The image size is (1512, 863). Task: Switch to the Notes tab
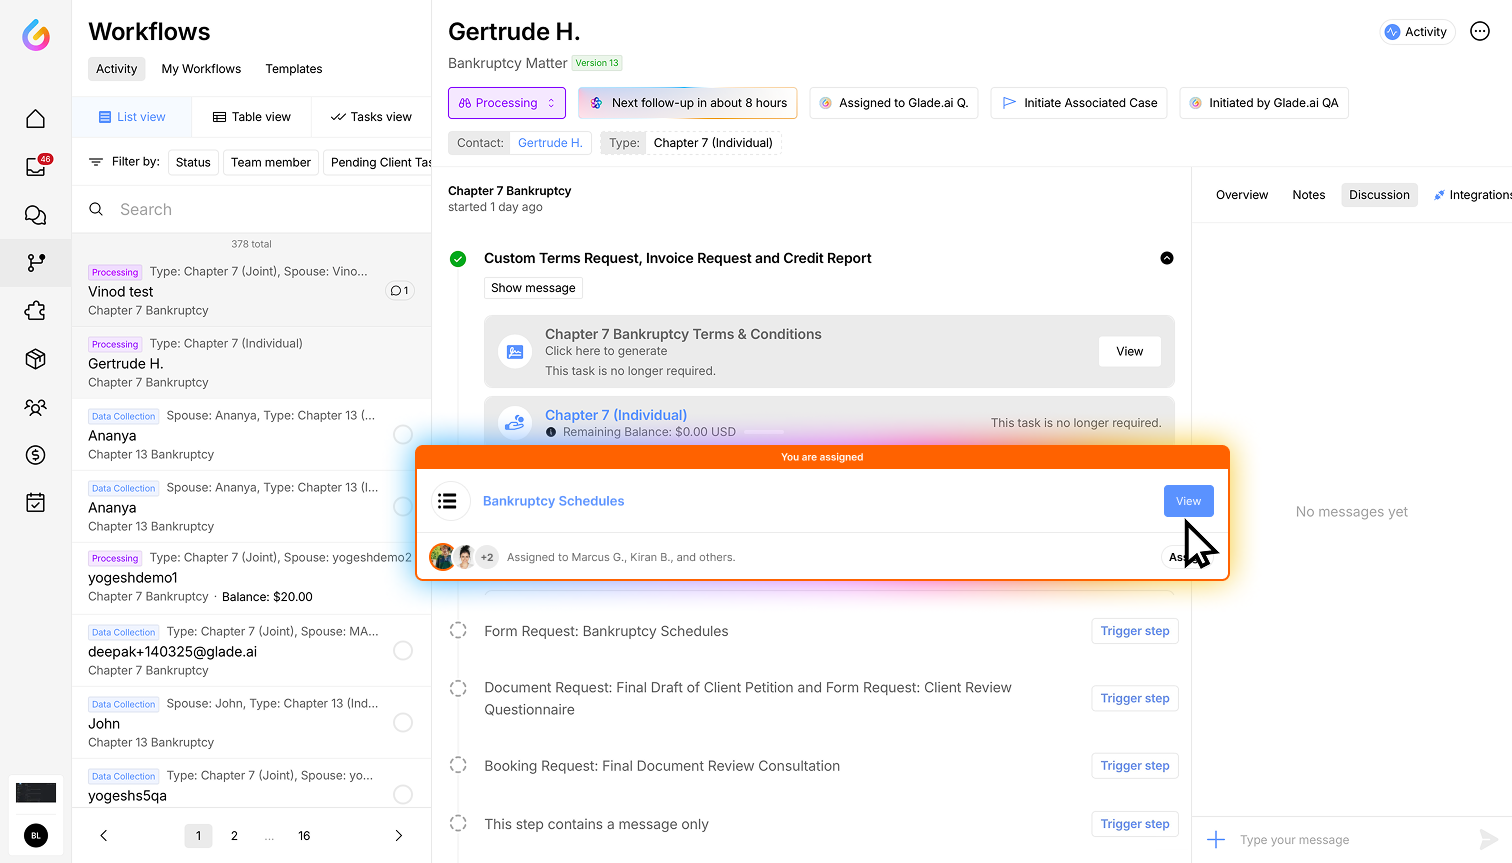coord(1308,195)
